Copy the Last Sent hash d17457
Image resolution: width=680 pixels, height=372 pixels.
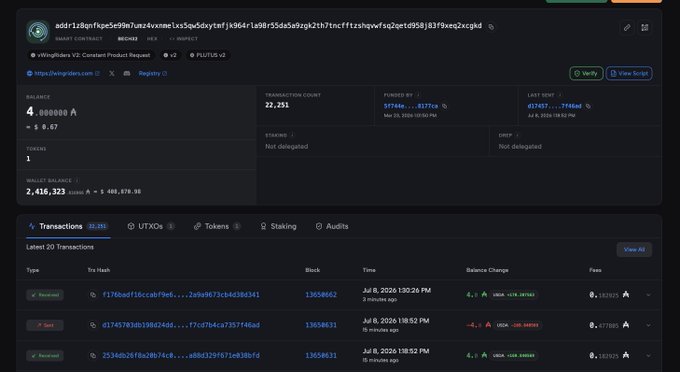pyautogui.click(x=588, y=106)
